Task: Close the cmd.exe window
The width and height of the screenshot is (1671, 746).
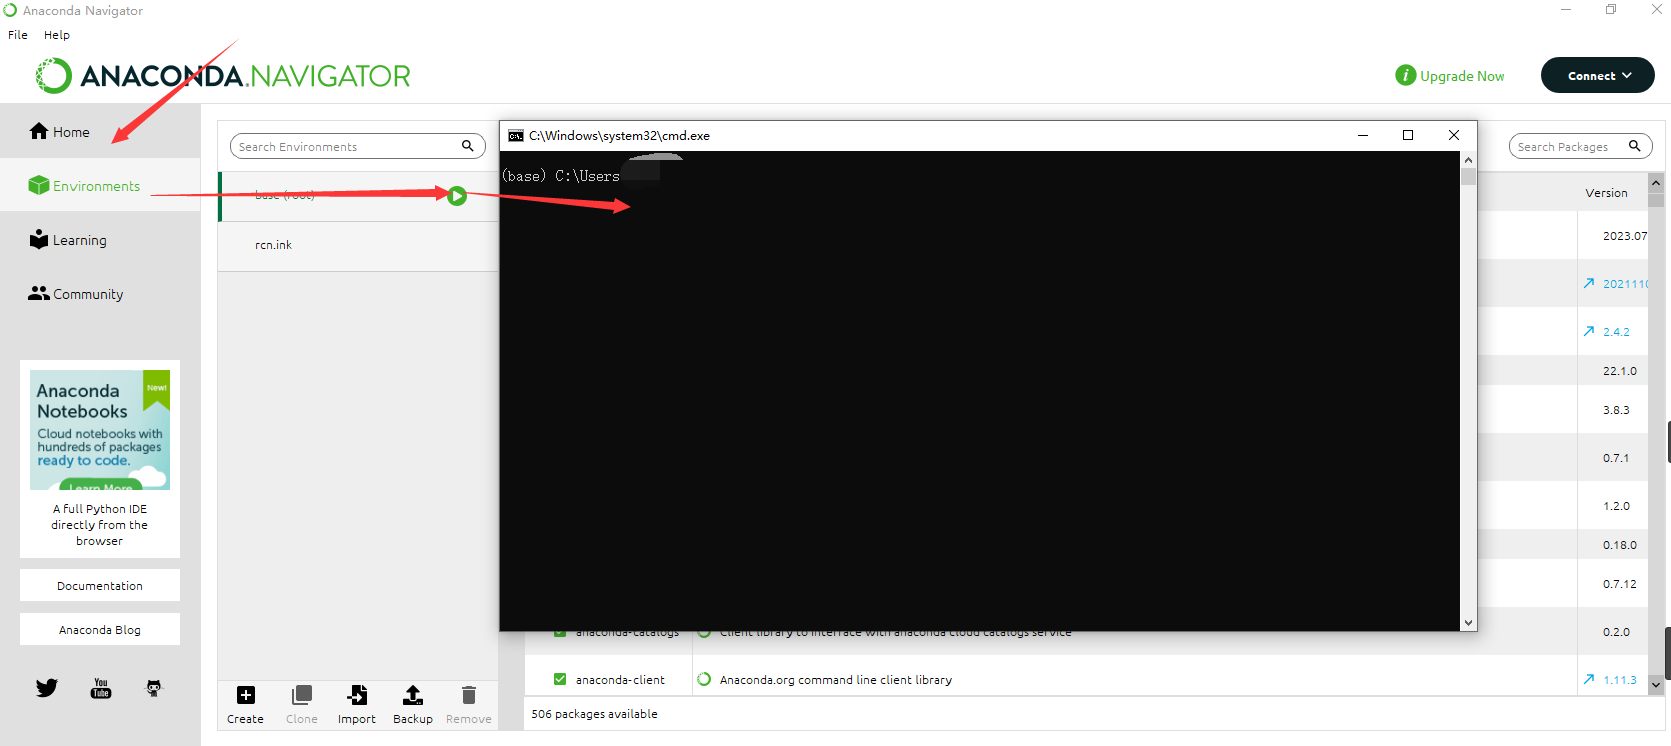Action: pyautogui.click(x=1454, y=135)
